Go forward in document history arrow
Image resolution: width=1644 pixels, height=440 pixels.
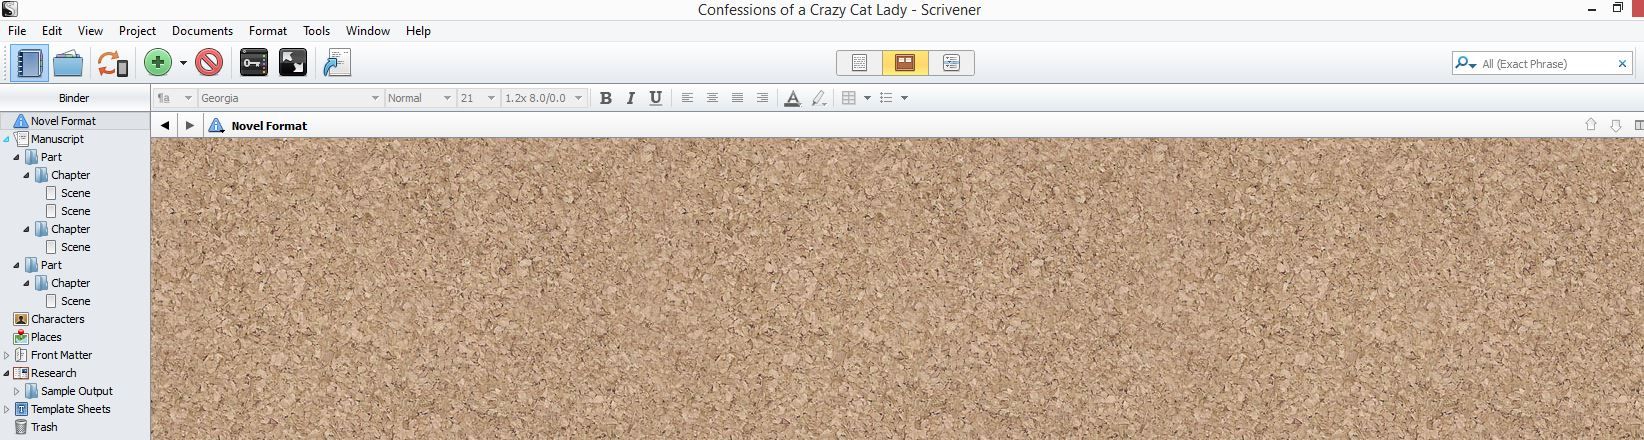point(189,126)
